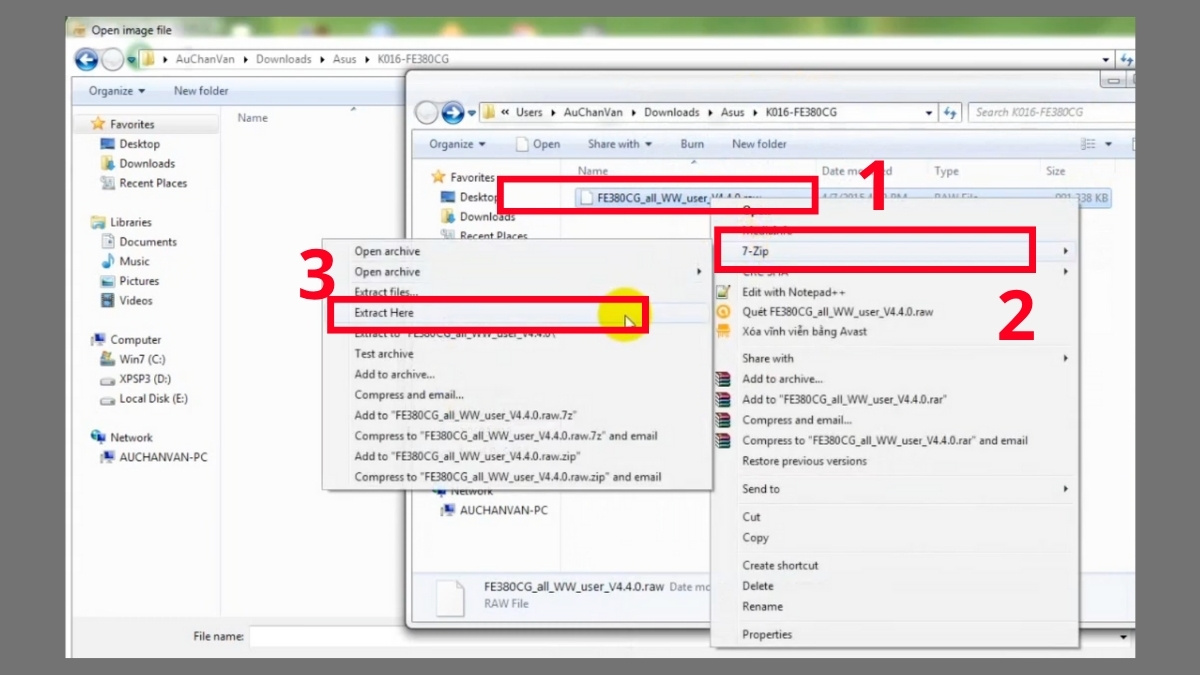Click the folder icon in the front Explorer address bar
This screenshot has width=1200, height=675.
tap(489, 112)
